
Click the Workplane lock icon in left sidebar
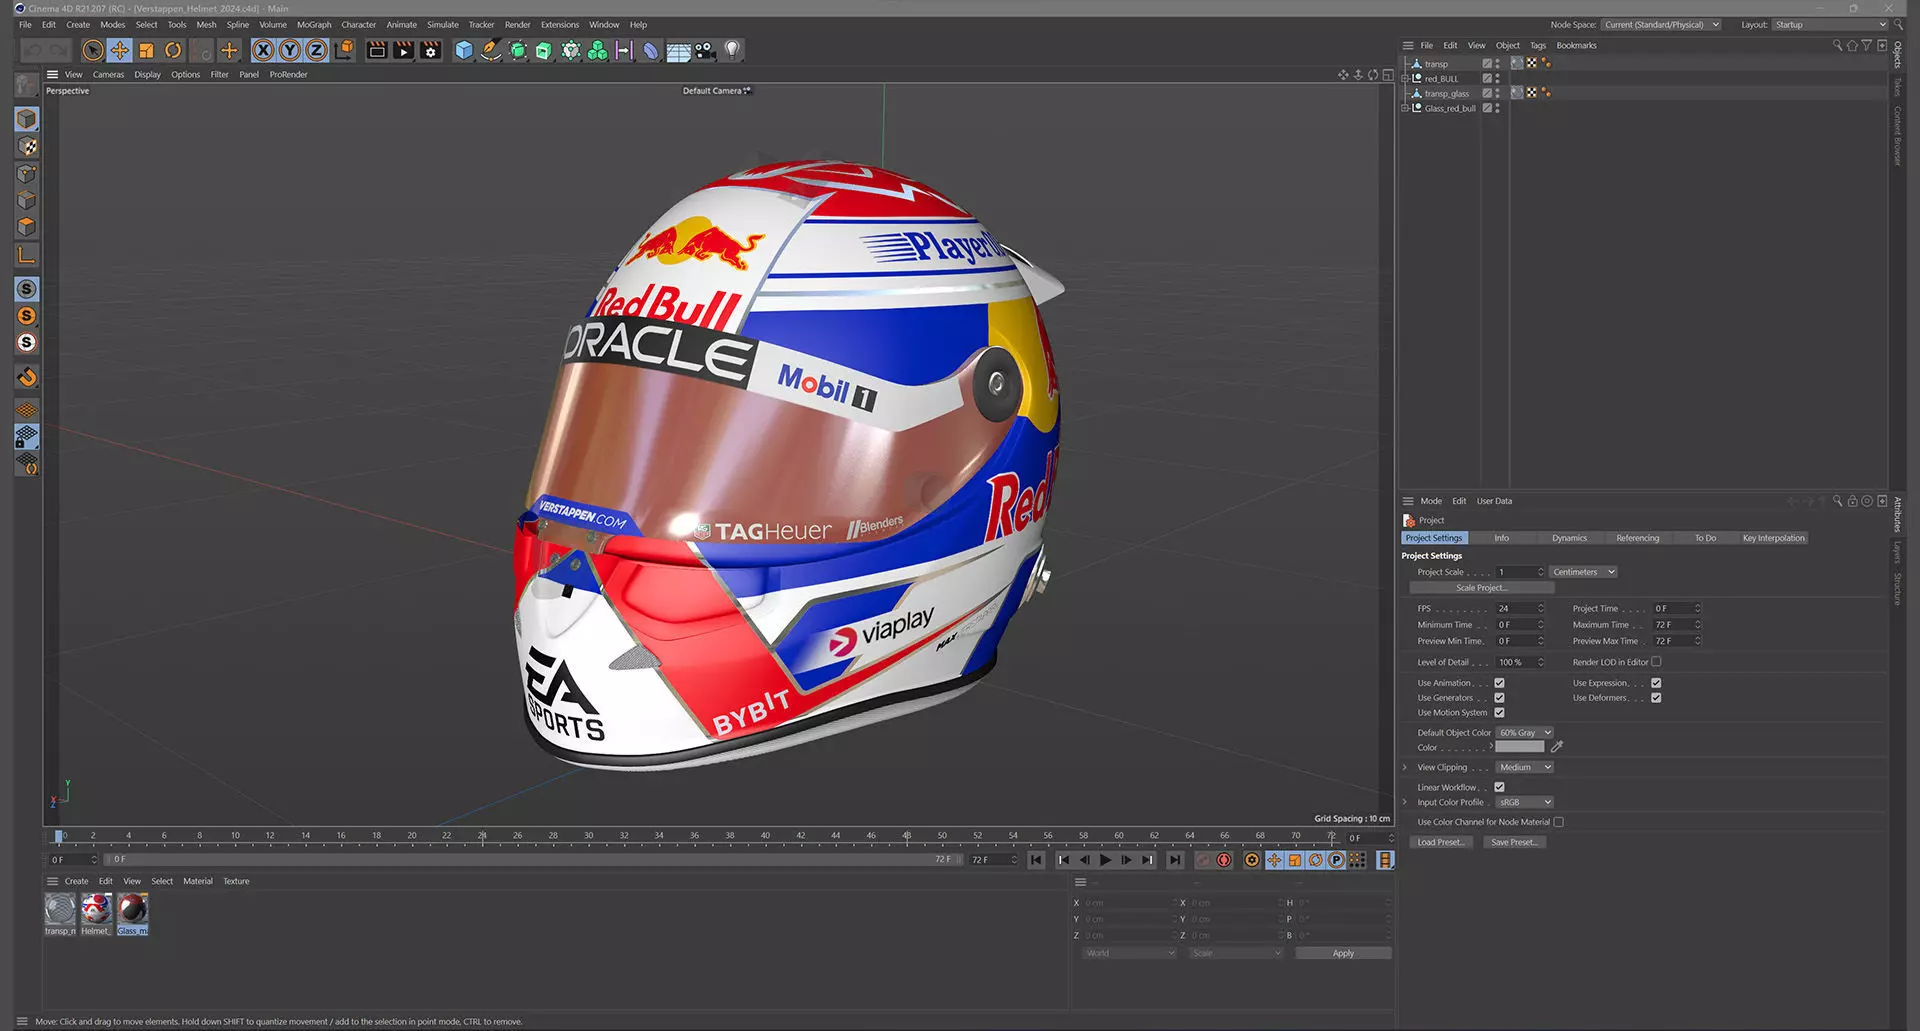point(27,437)
